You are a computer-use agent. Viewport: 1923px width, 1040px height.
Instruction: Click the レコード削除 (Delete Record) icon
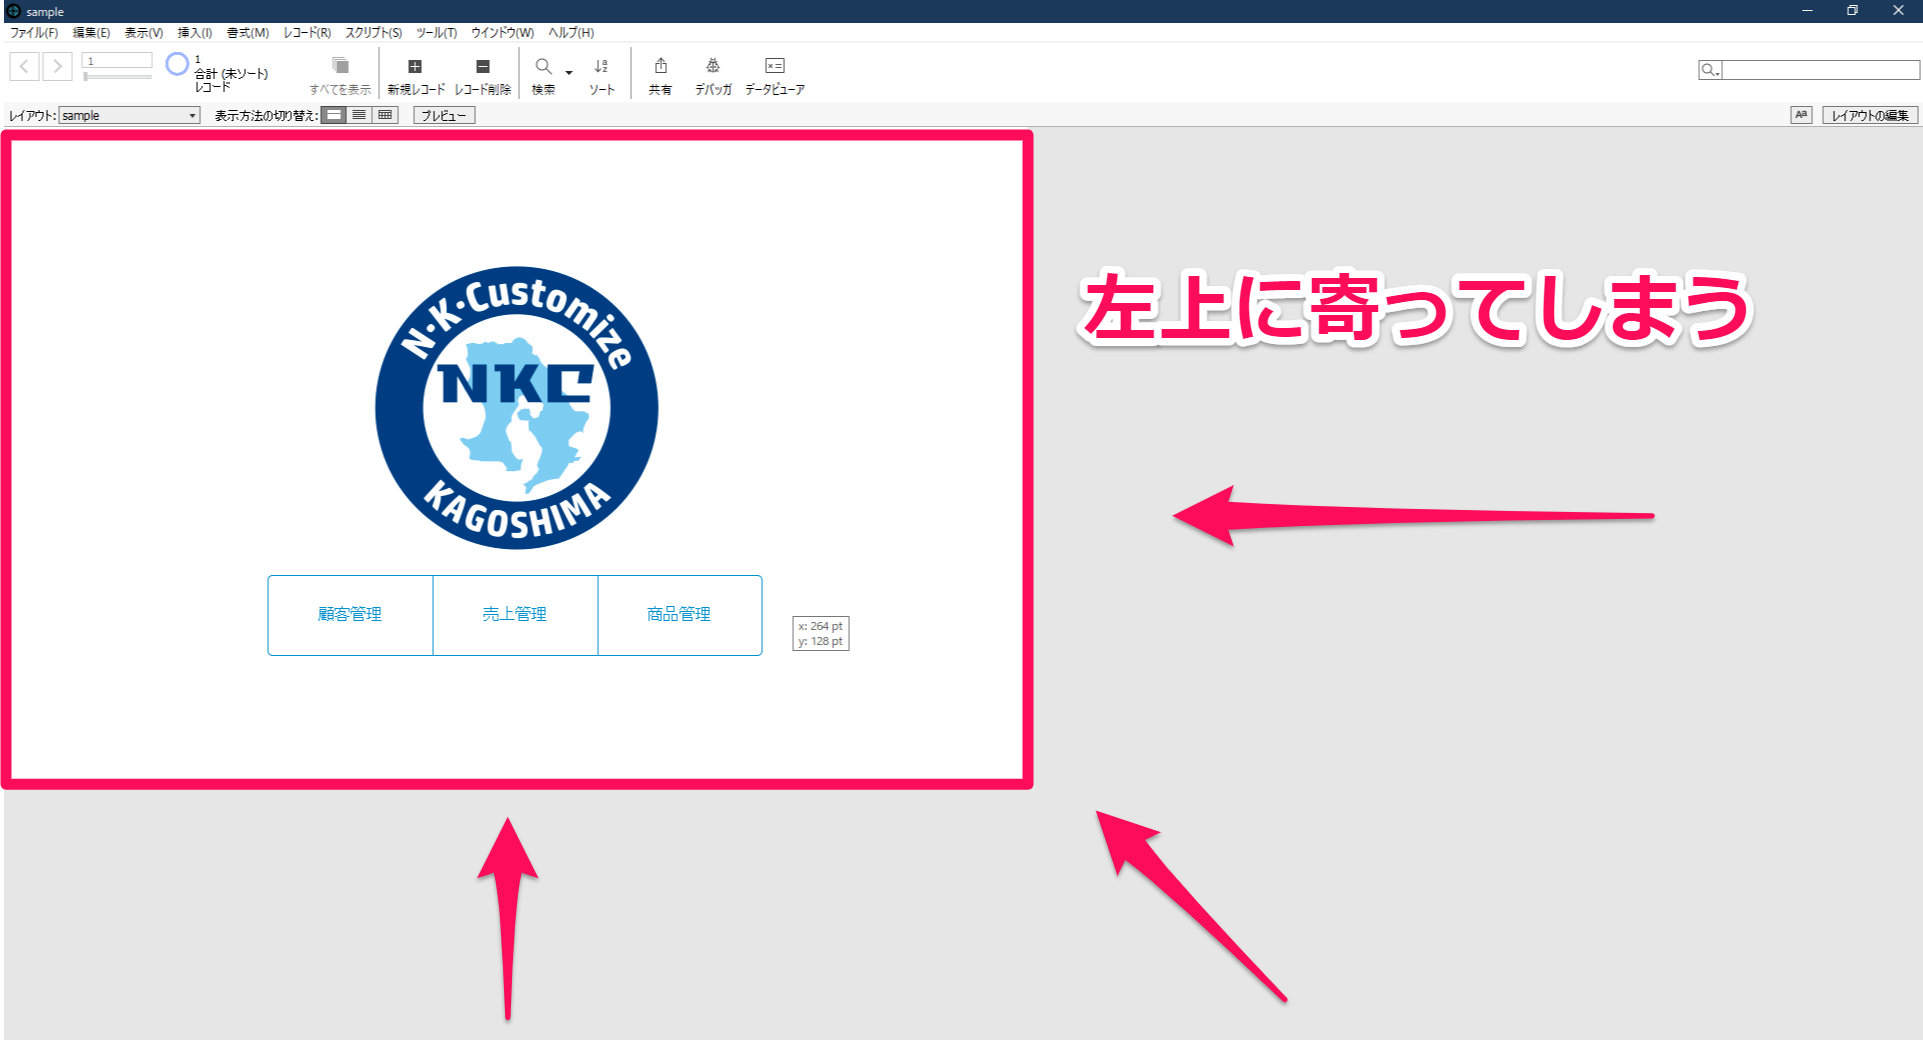pyautogui.click(x=483, y=66)
